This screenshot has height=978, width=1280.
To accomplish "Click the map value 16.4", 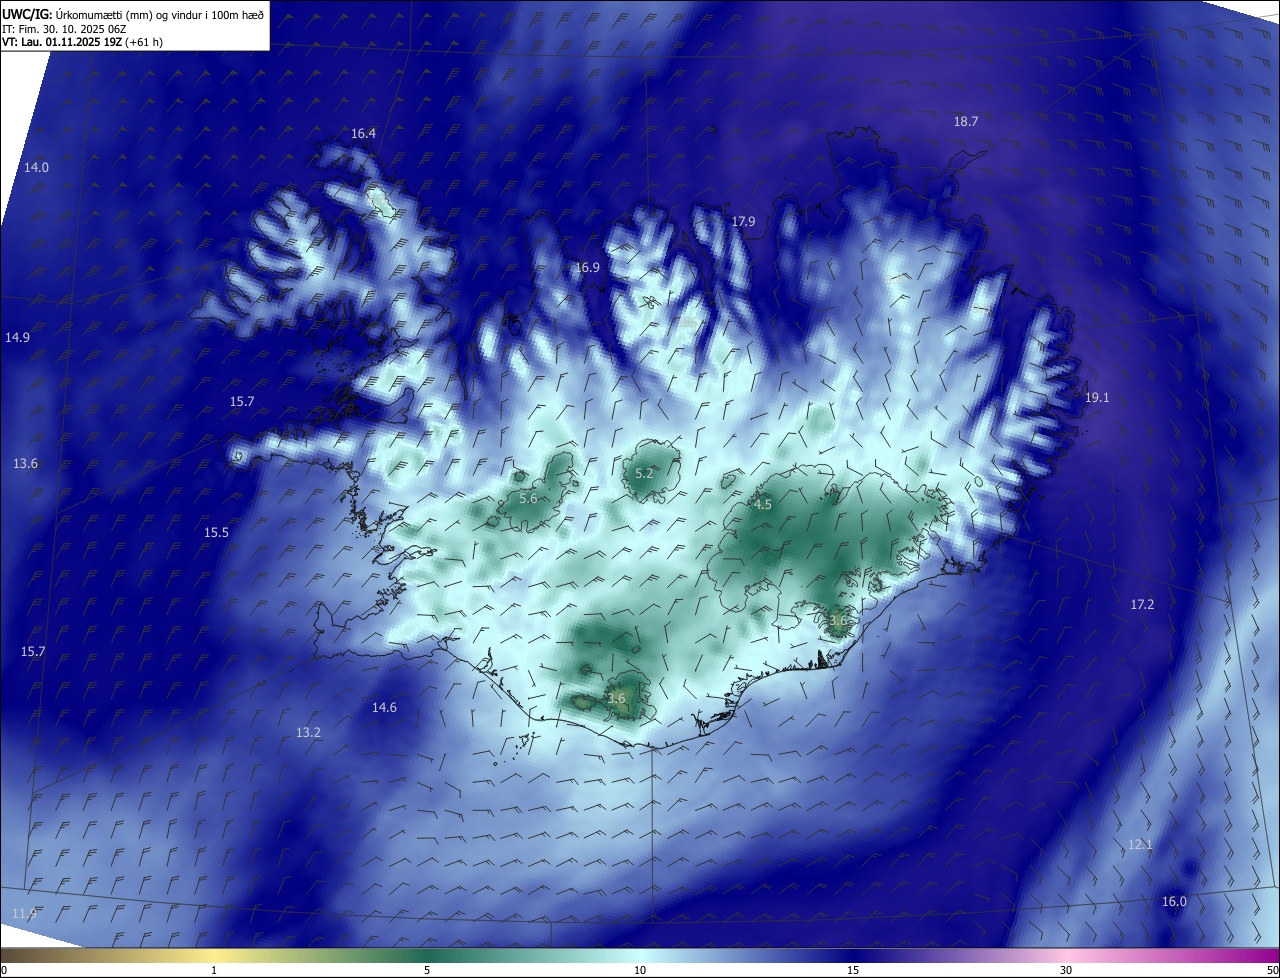I will pos(363,134).
